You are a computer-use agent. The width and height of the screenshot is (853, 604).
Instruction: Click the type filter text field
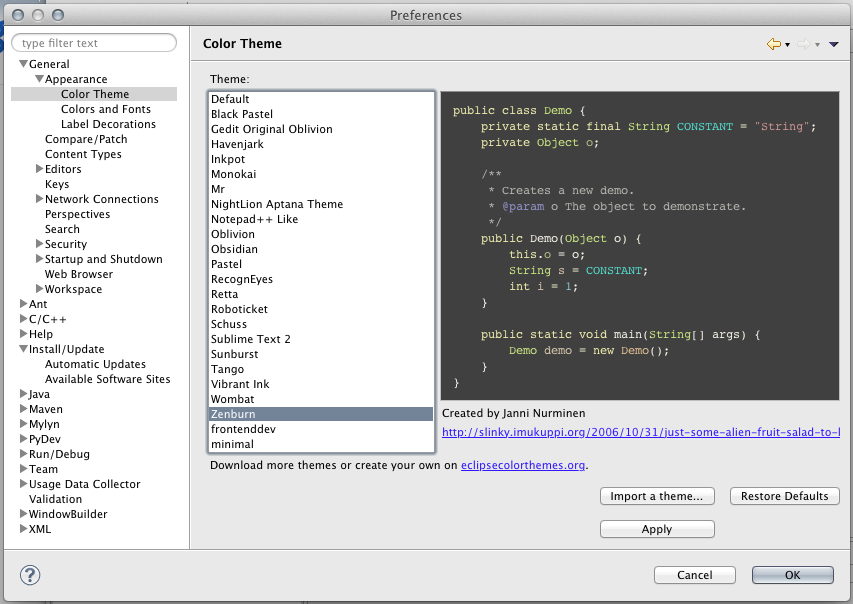coord(94,43)
